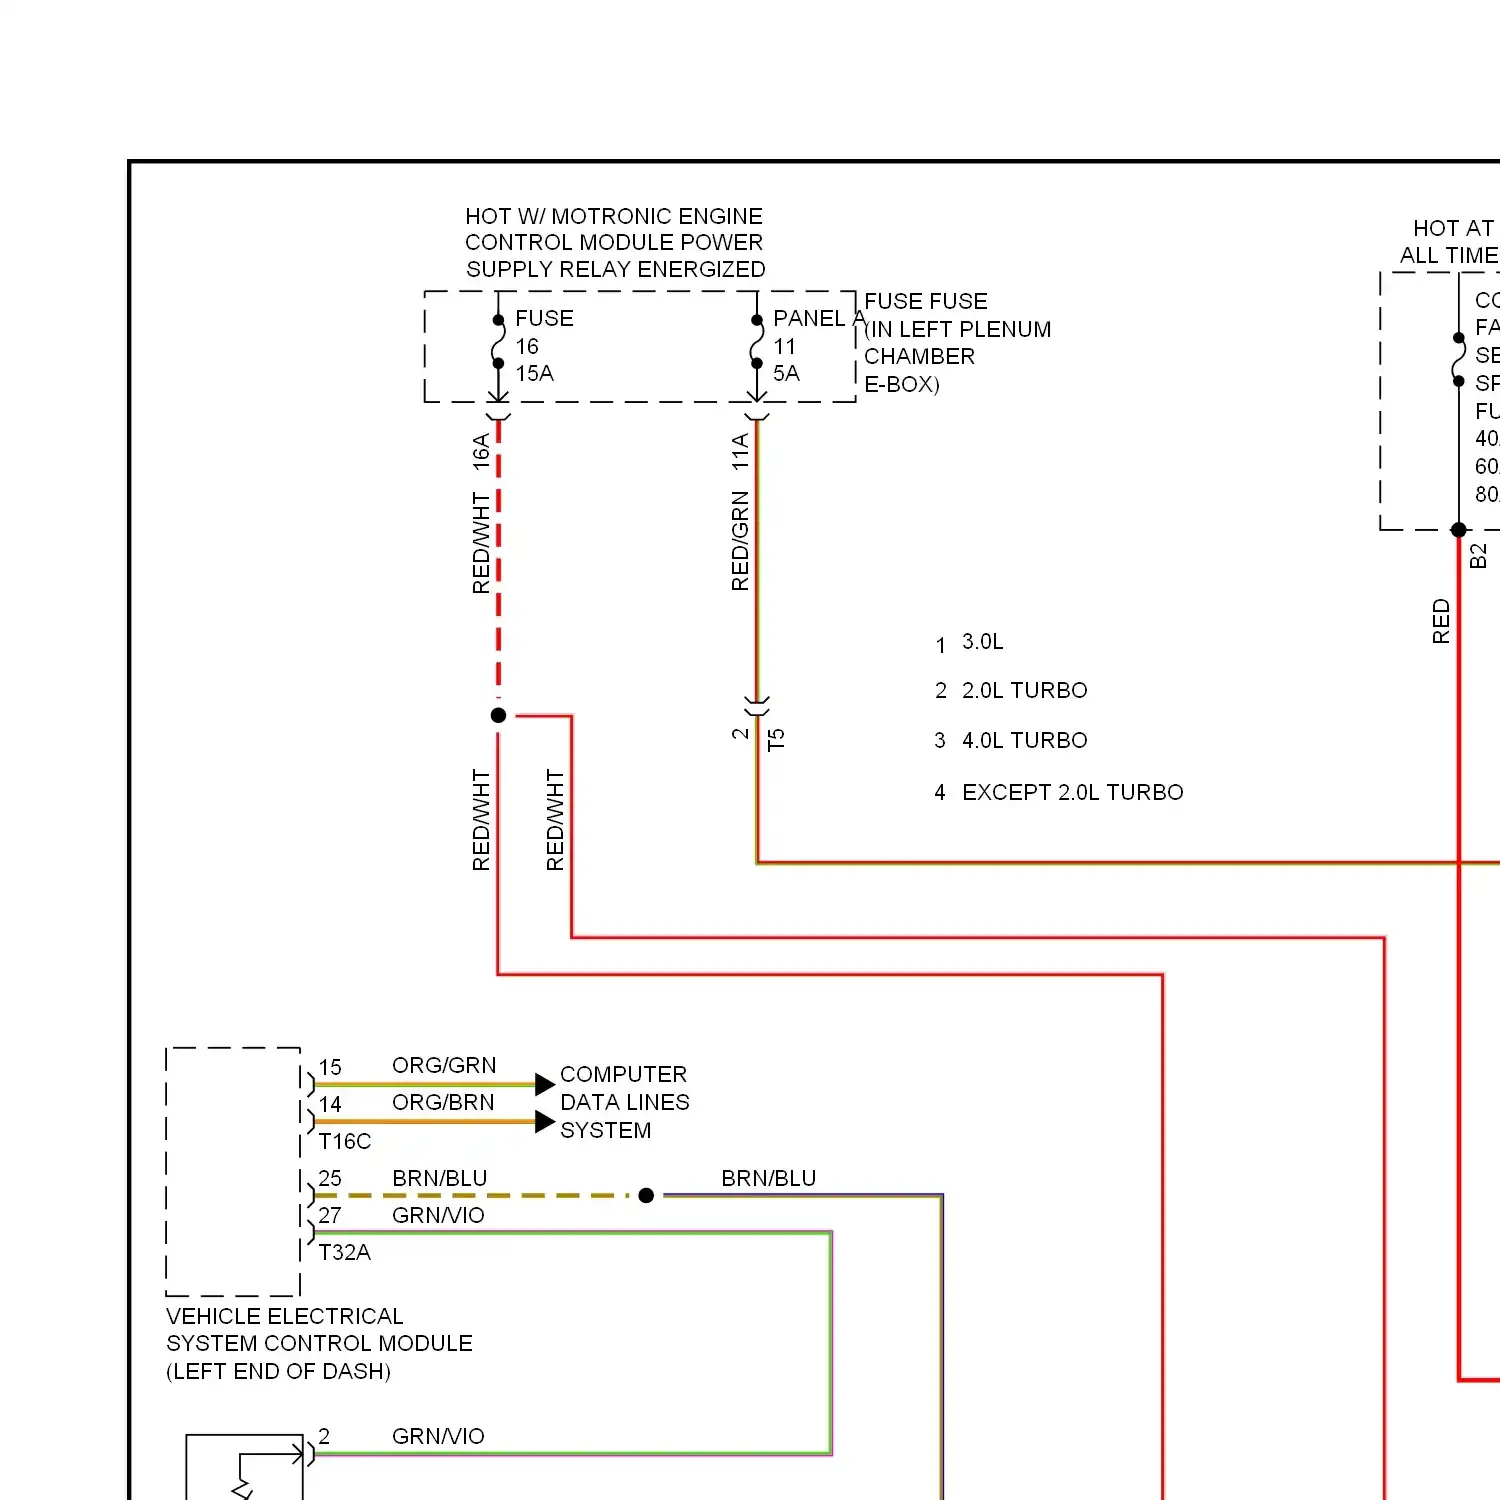Select the 'B2' terminal label
The height and width of the screenshot is (1500, 1500).
point(1479,556)
